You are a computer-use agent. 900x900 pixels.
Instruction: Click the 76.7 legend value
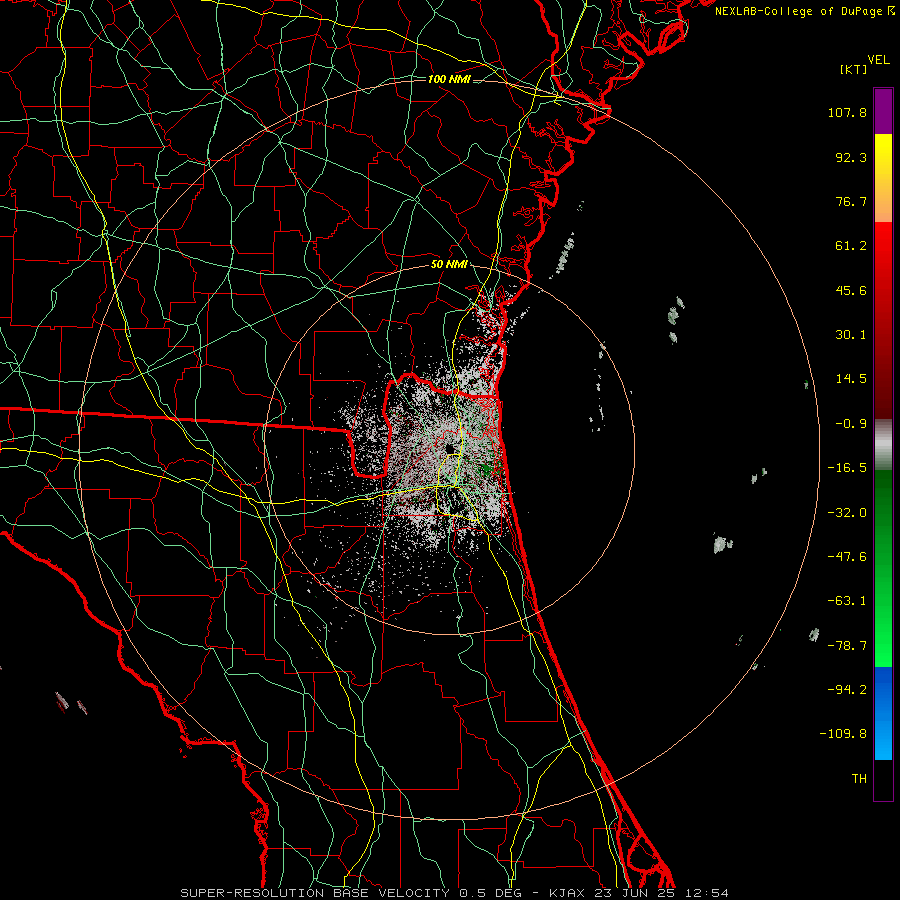pyautogui.click(x=851, y=201)
